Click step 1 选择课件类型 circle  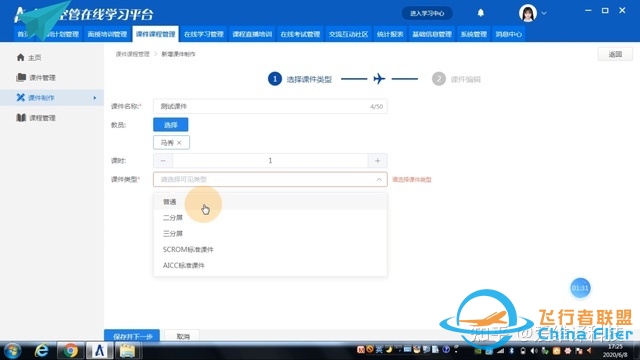coord(275,79)
